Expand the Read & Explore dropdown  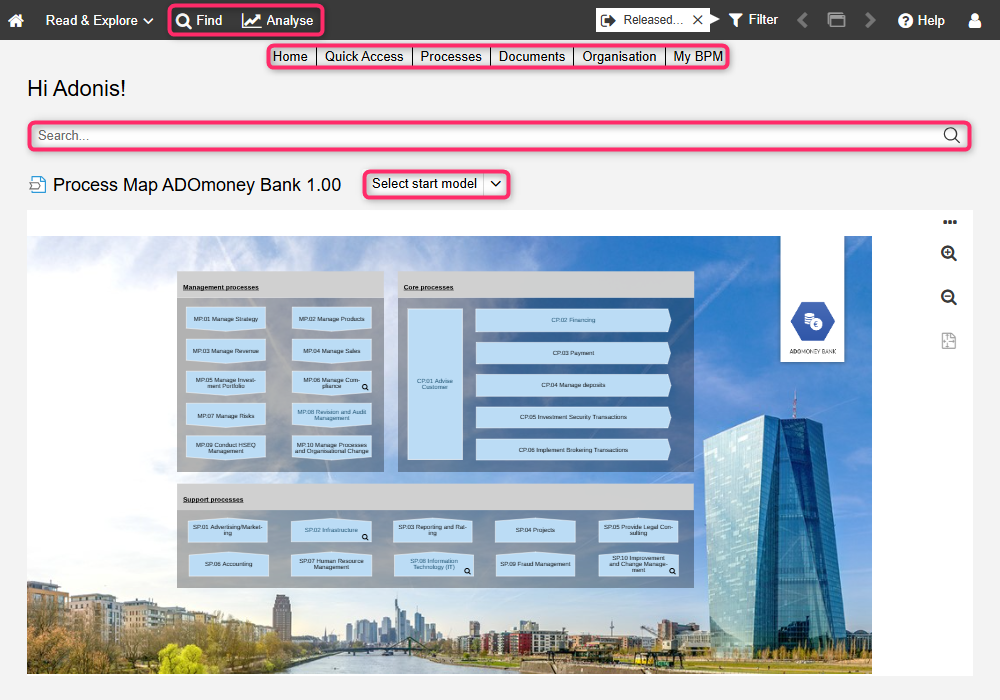click(x=99, y=20)
